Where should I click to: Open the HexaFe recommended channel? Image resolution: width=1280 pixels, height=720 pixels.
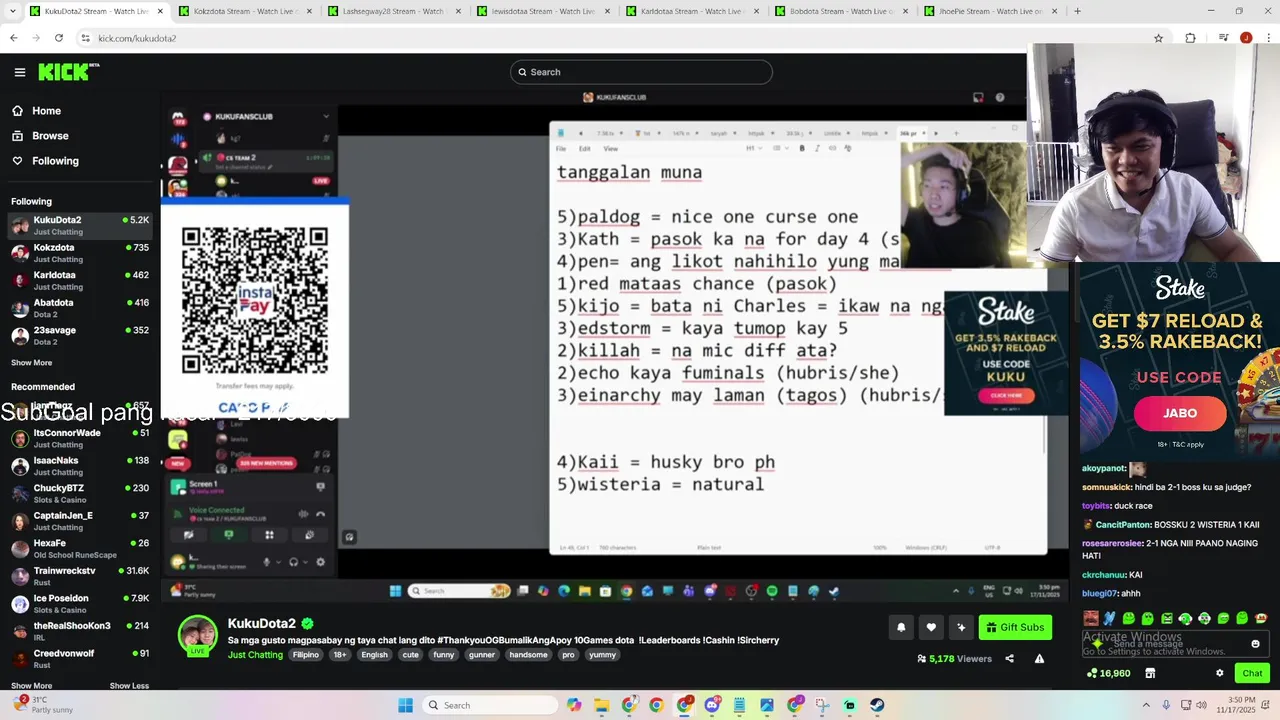tap(80, 549)
